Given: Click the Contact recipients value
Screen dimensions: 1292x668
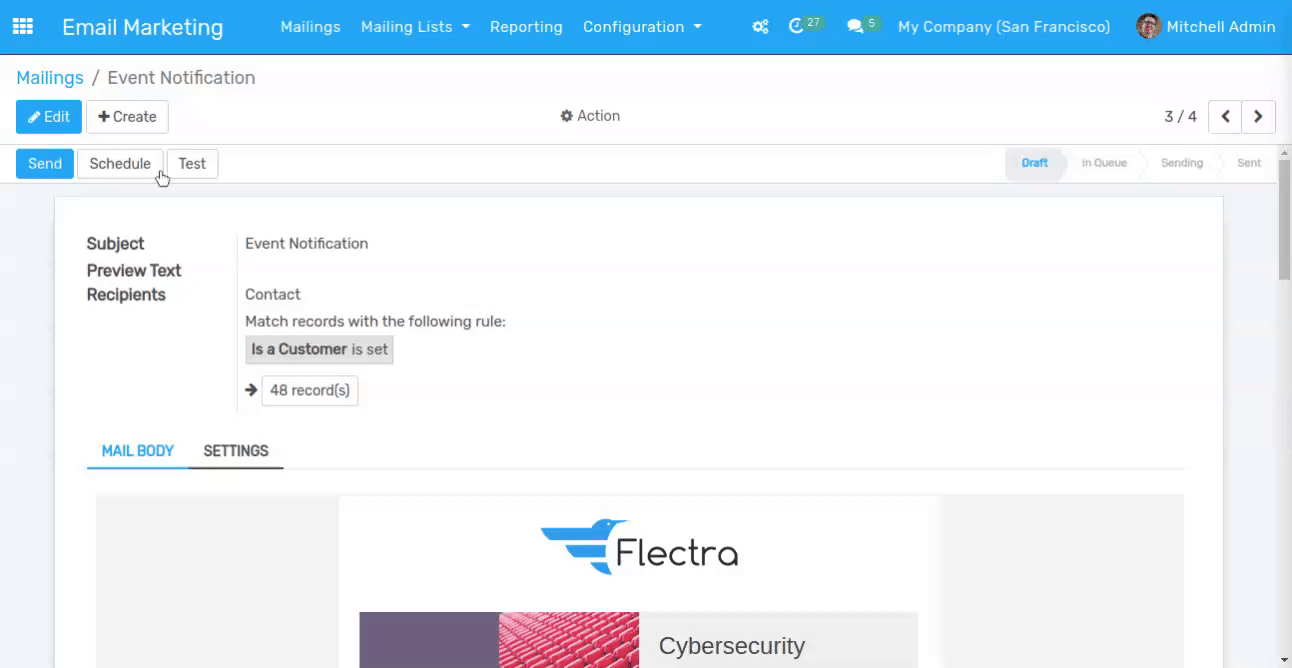Looking at the screenshot, I should point(273,294).
